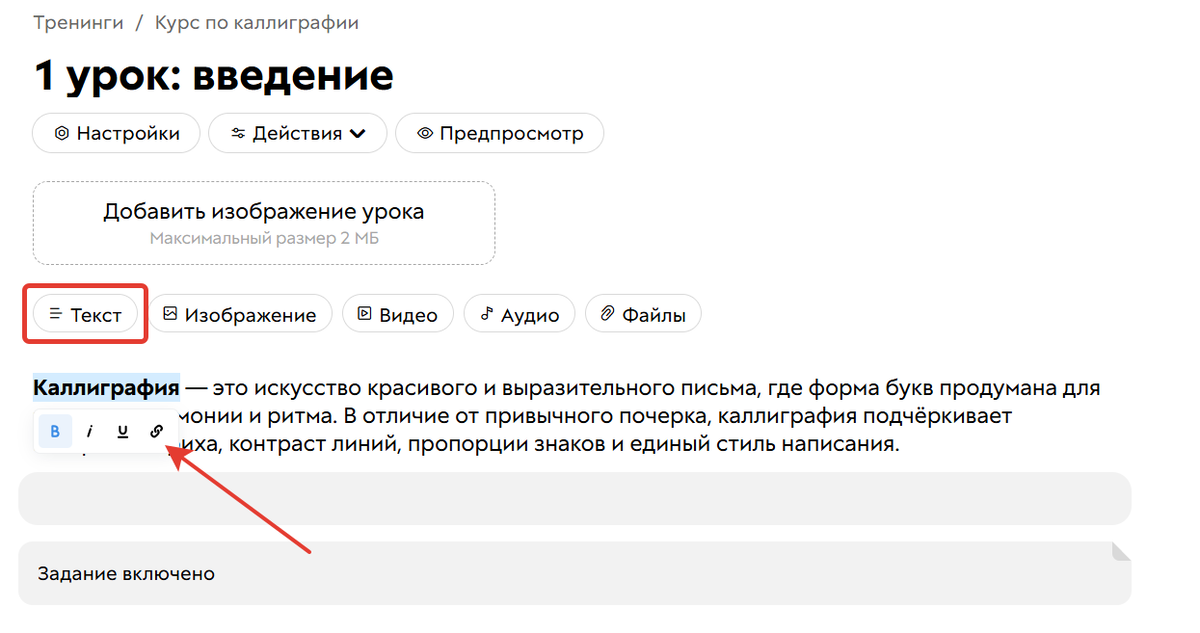Click the empty gray content block
The image size is (1200, 633).
(575, 498)
